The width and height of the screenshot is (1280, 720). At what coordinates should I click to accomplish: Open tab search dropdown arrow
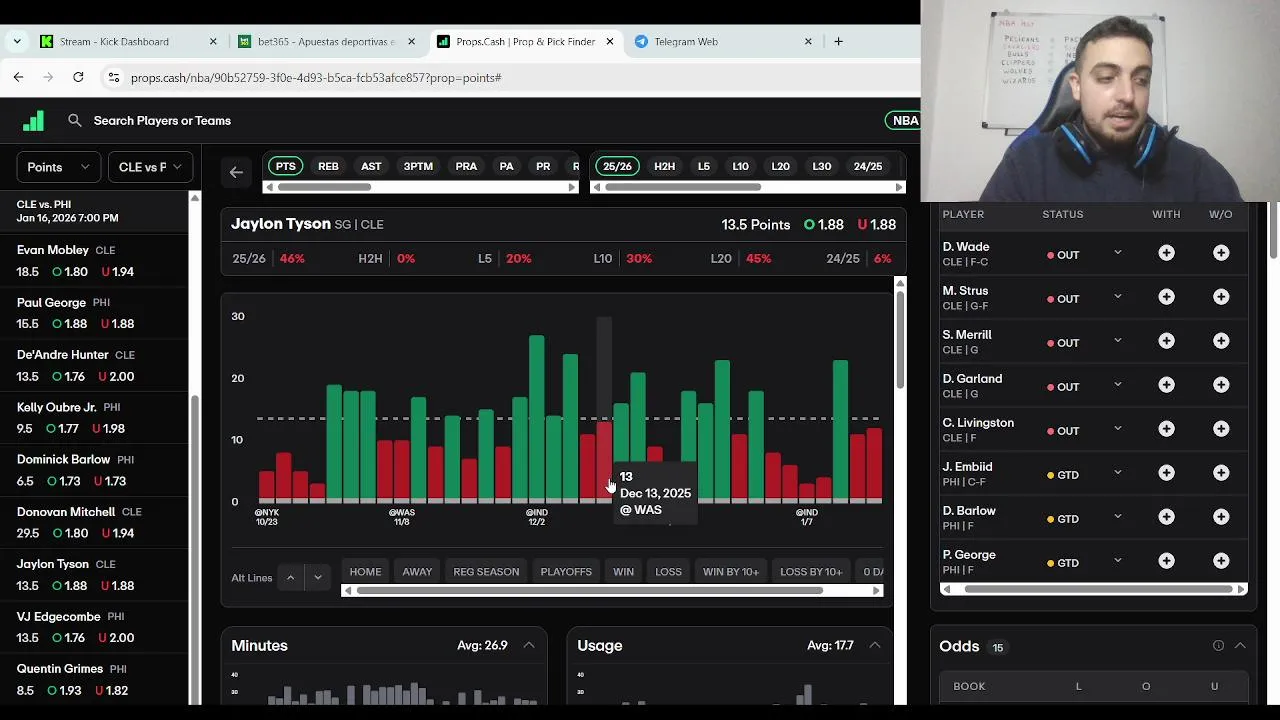click(17, 41)
